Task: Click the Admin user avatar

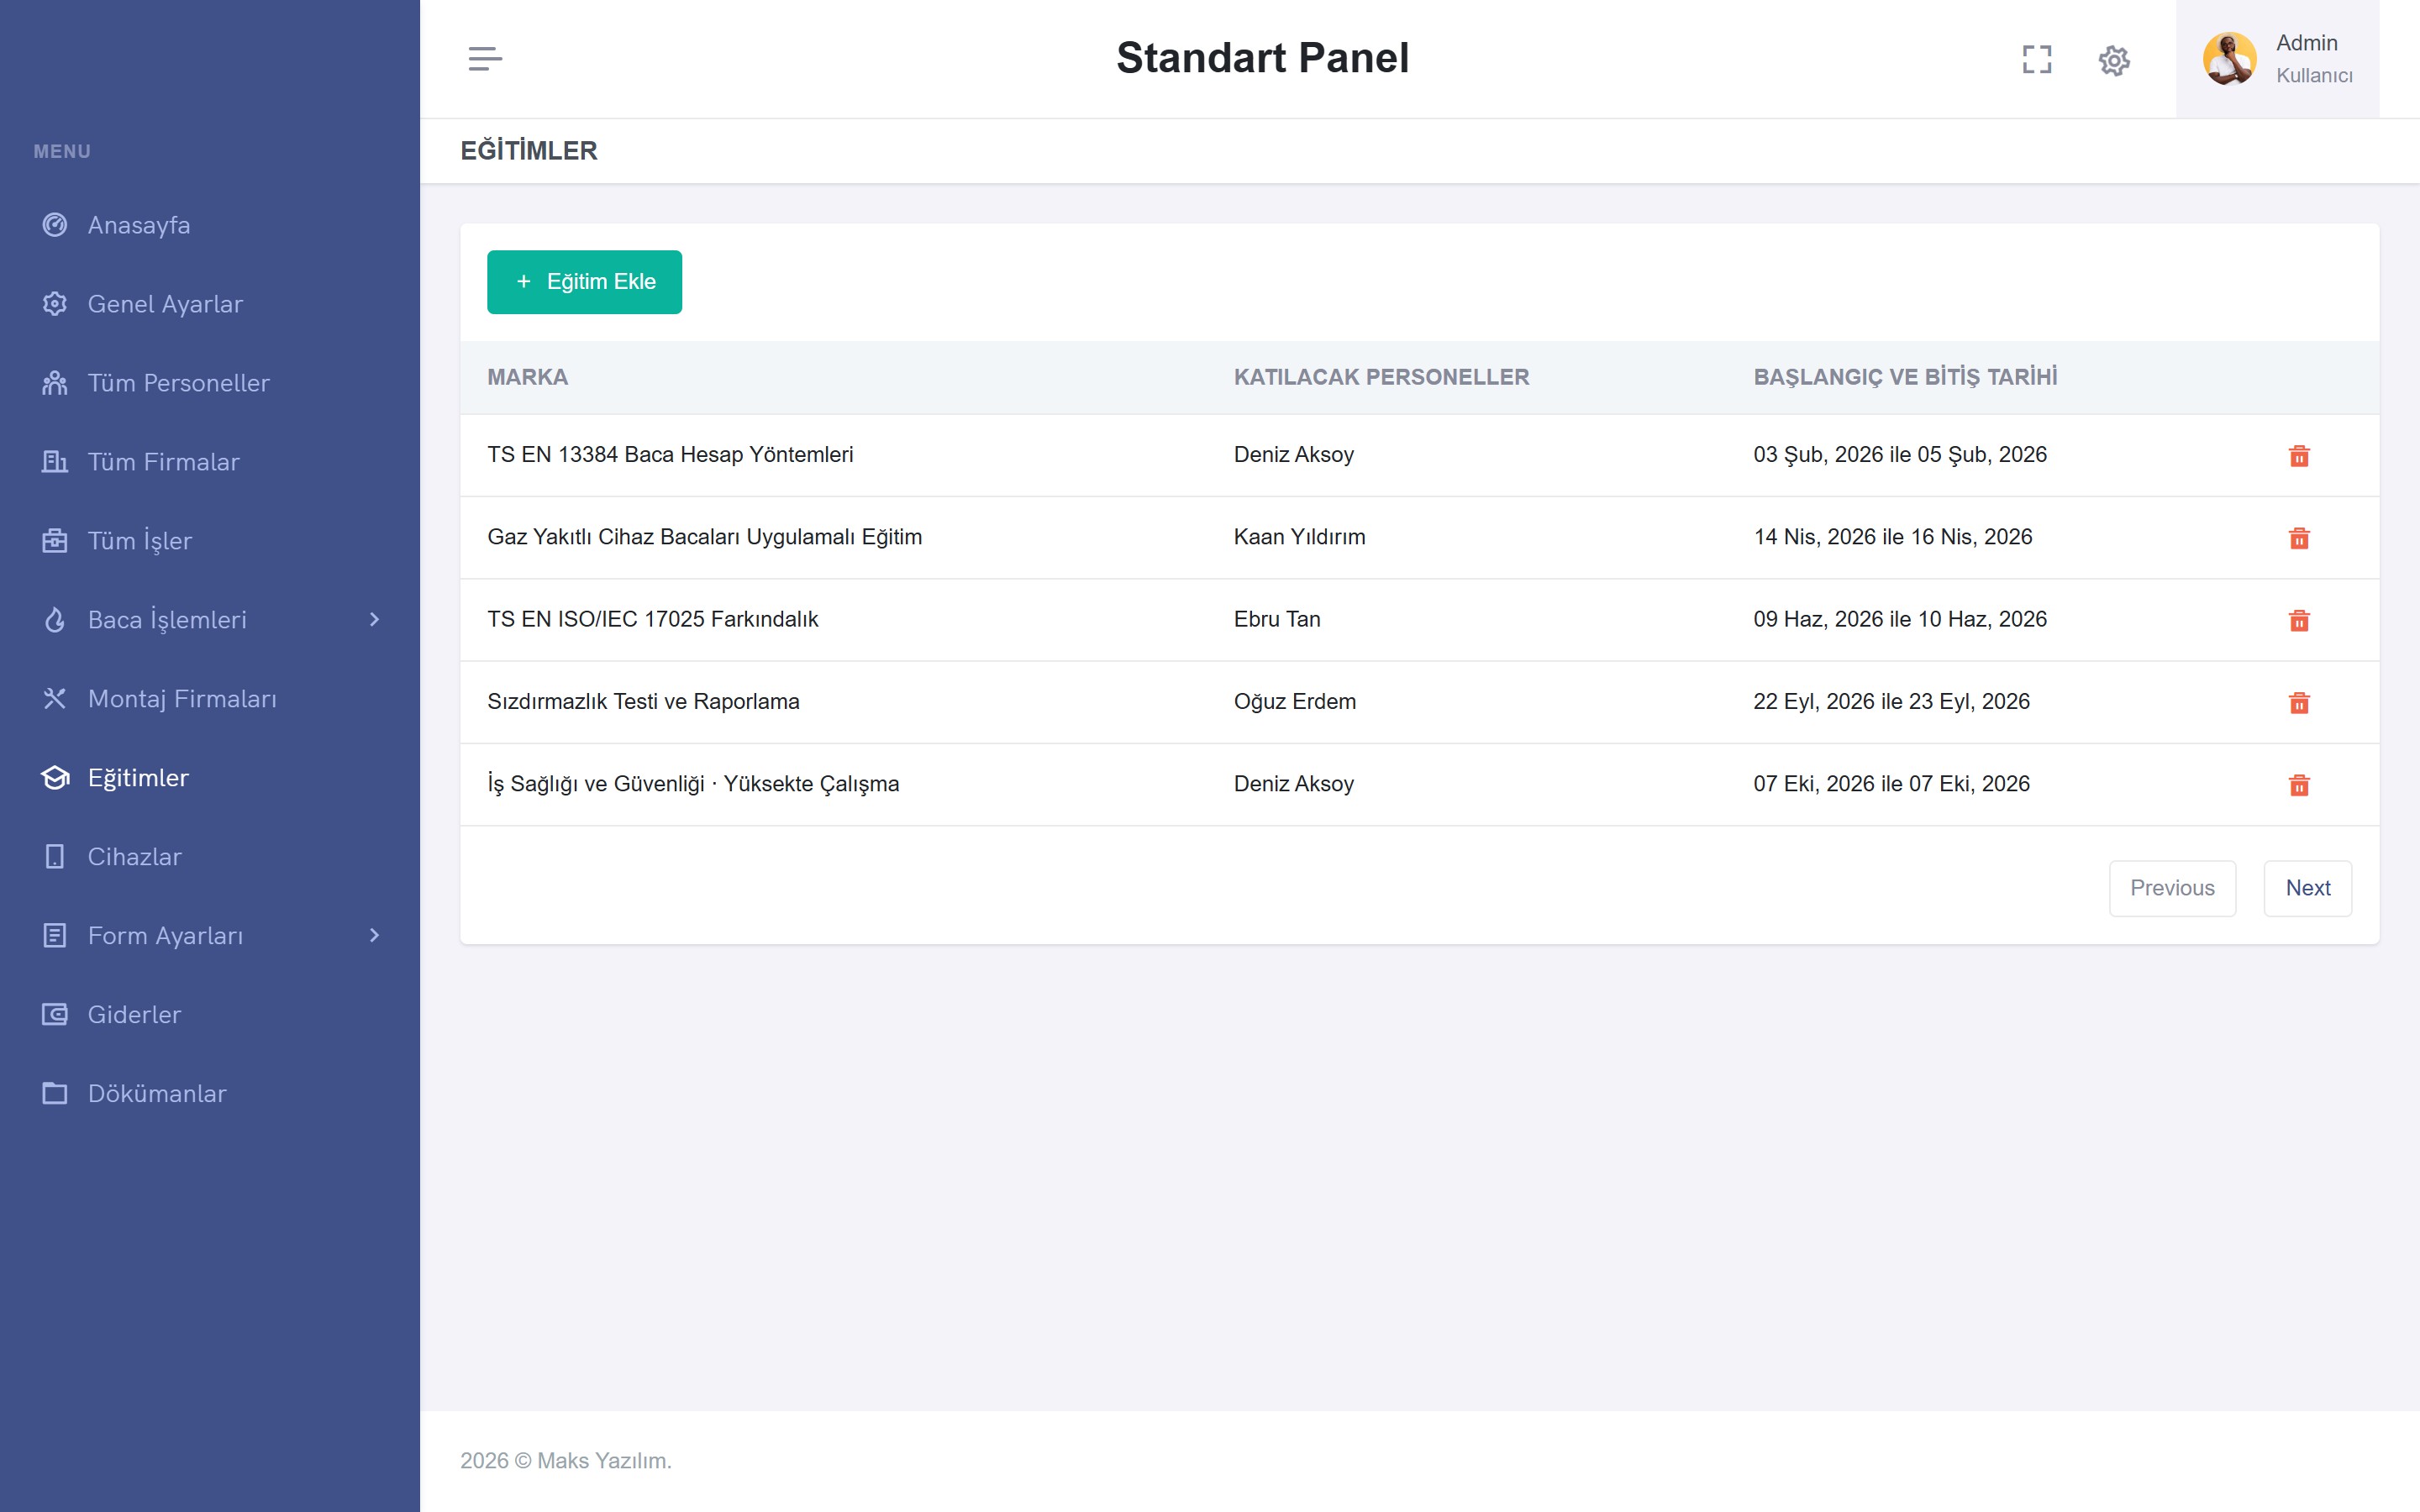Action: 2229,59
